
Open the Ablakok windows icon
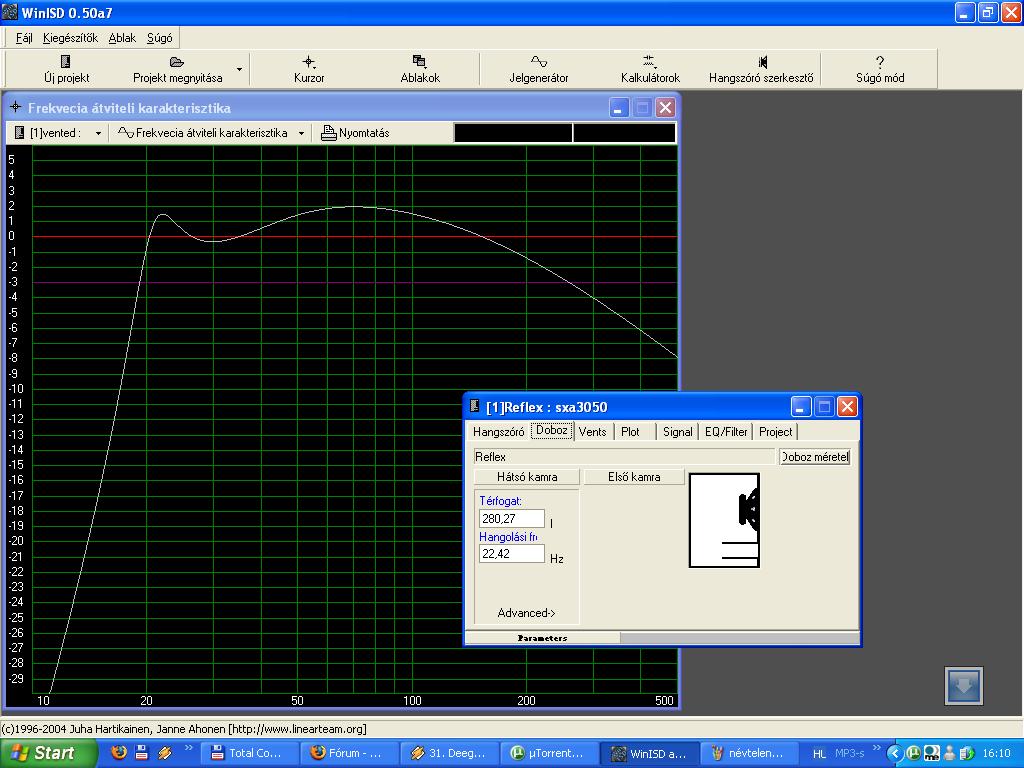click(x=419, y=62)
